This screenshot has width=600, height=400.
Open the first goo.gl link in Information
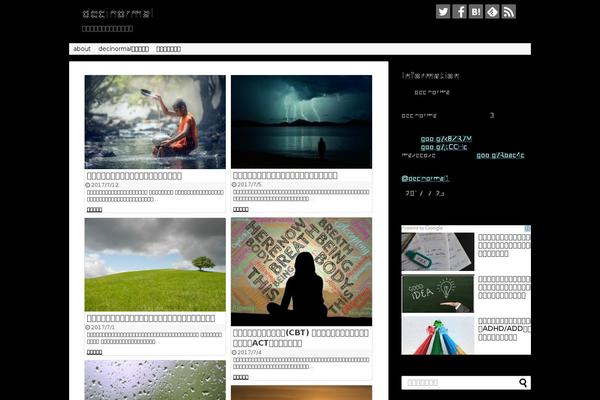click(446, 139)
